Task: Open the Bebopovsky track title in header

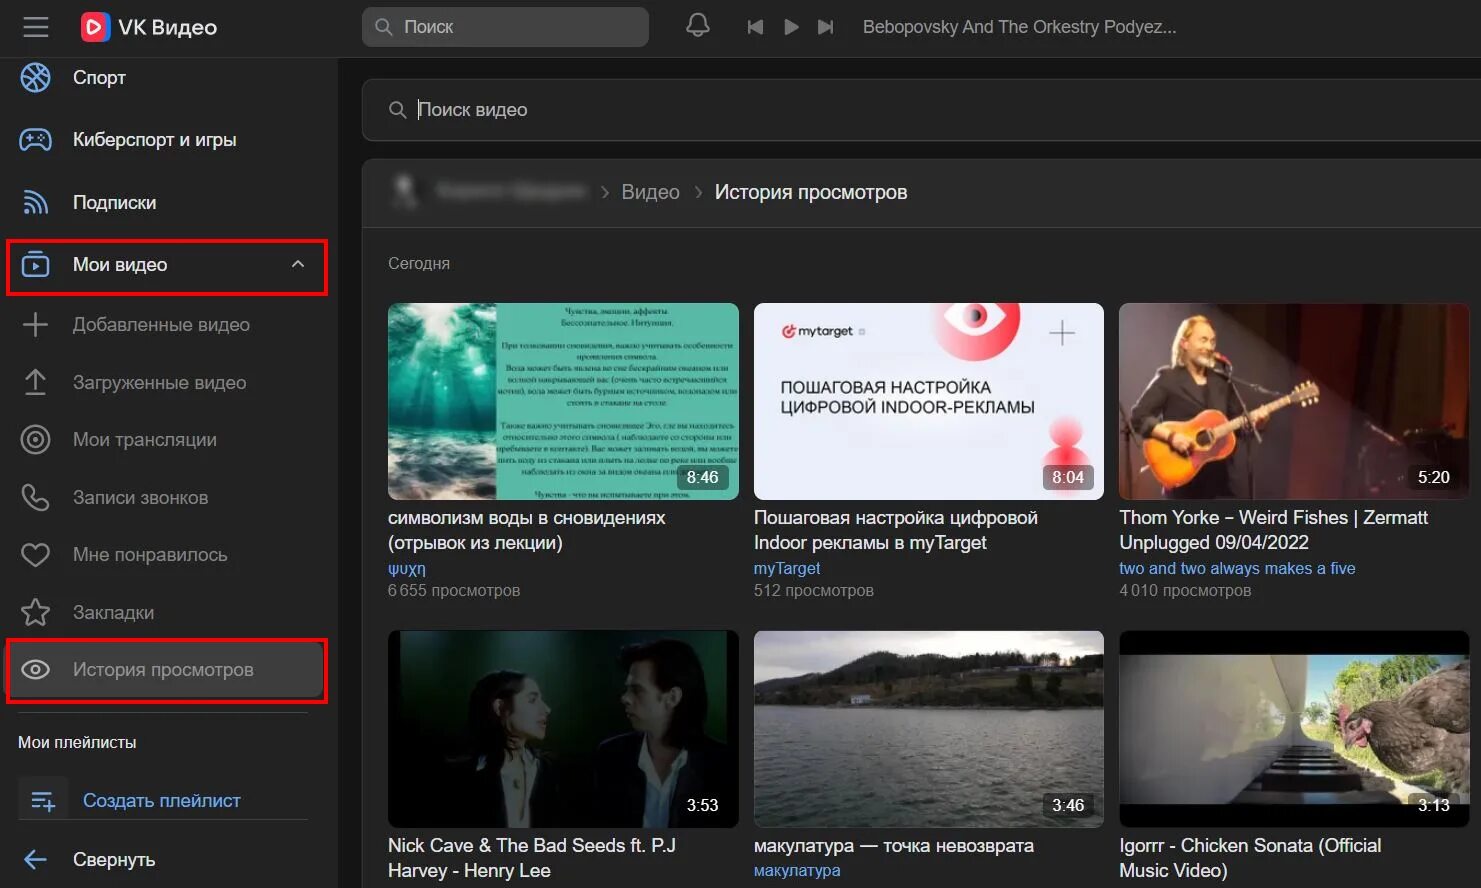Action: 1019,27
